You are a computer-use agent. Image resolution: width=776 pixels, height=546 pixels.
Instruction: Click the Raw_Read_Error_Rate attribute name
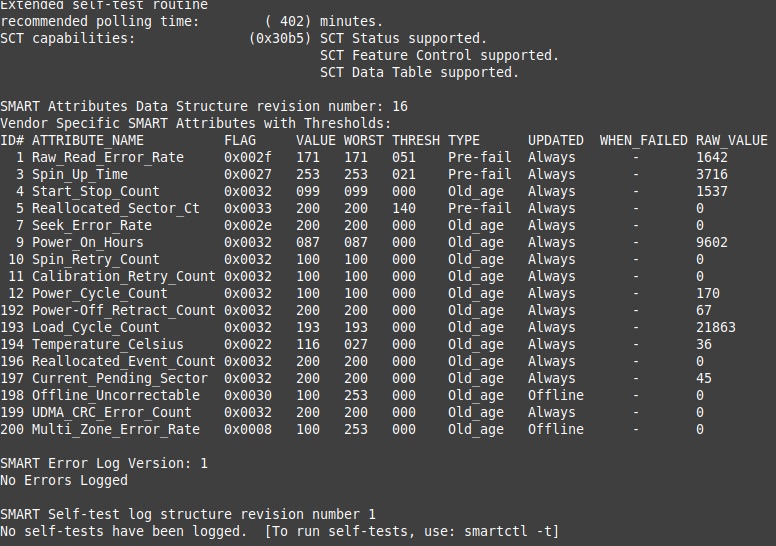[x=108, y=157]
